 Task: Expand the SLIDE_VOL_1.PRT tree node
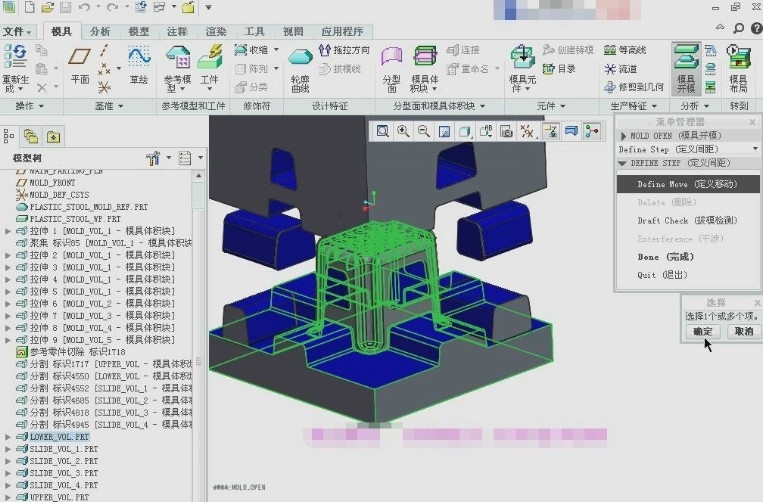point(8,449)
